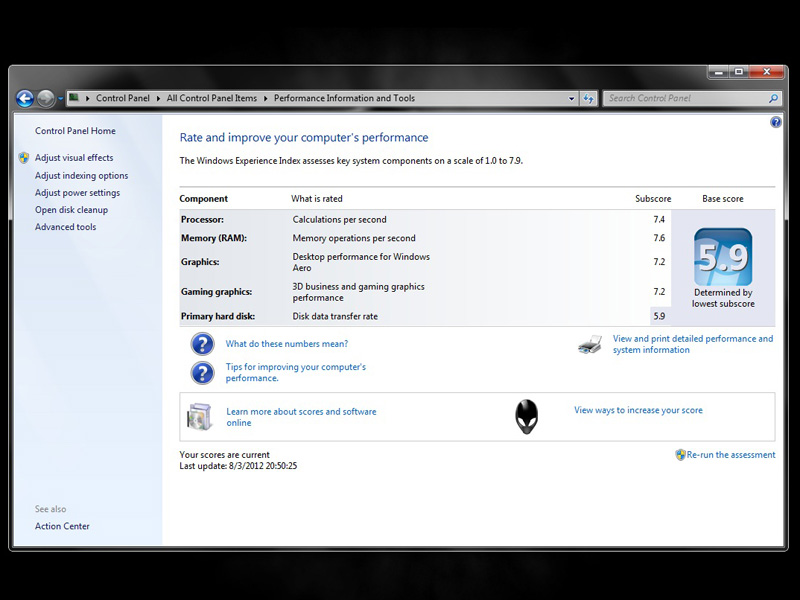Image resolution: width=800 pixels, height=600 pixels.
Task: Click the blue help question mark icon
Action: pyautogui.click(x=776, y=122)
